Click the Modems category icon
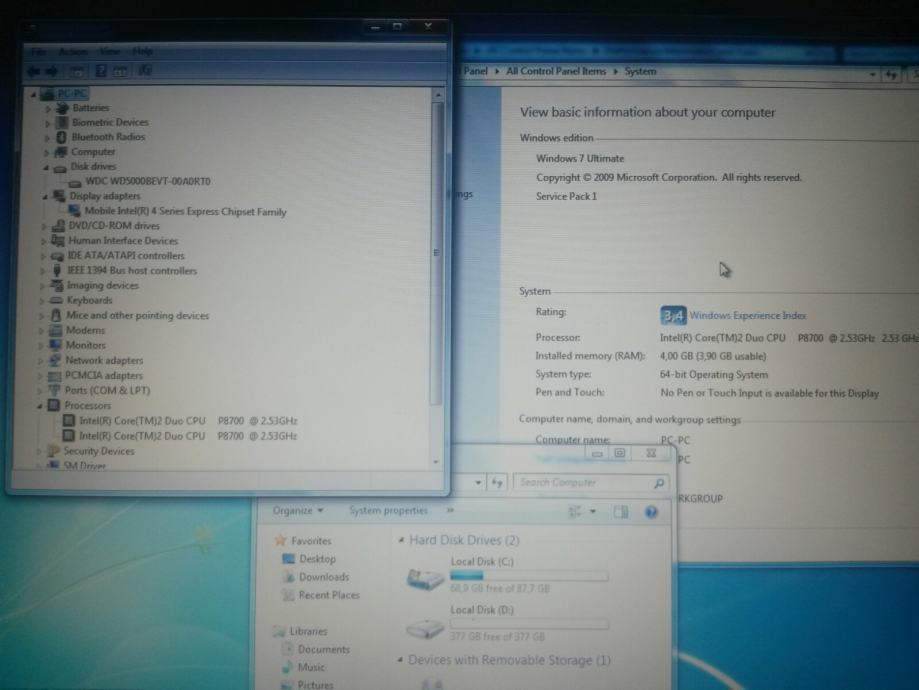919x690 pixels. click(56, 330)
